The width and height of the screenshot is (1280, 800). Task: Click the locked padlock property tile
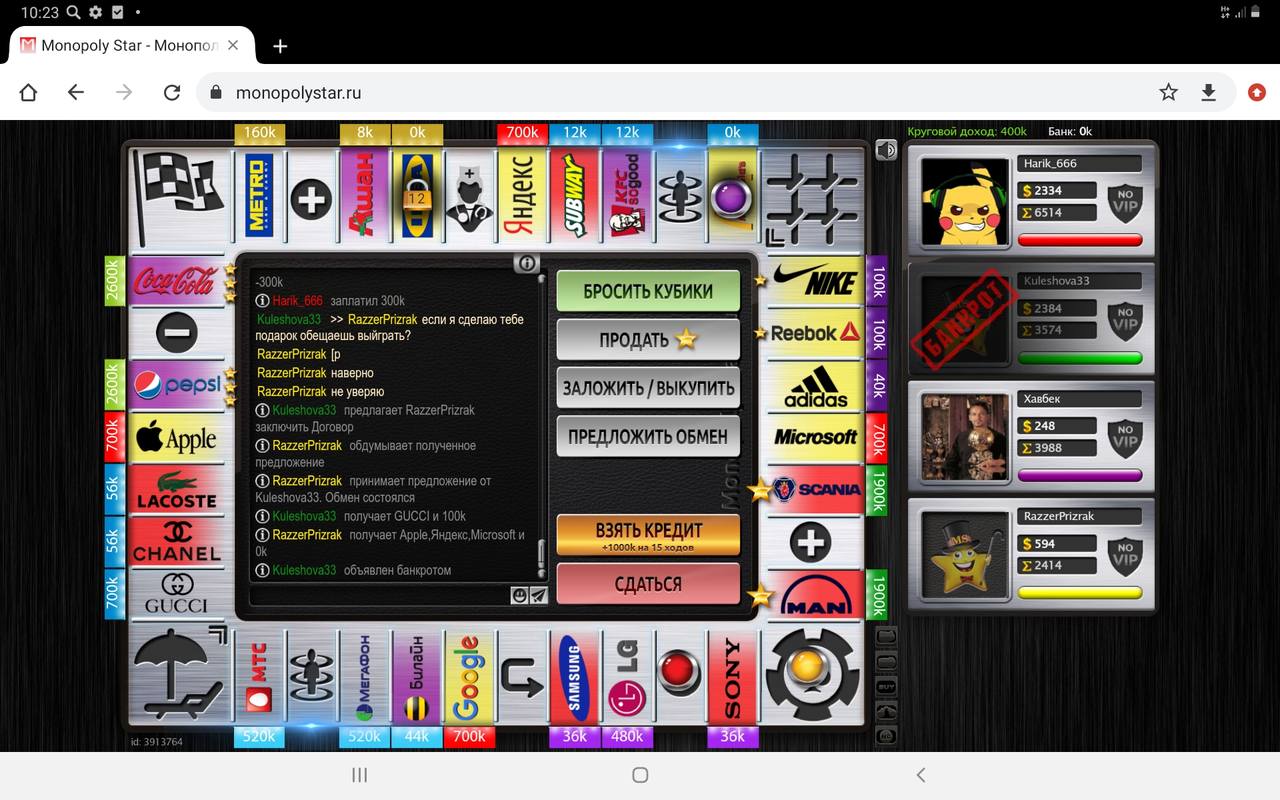(x=417, y=195)
